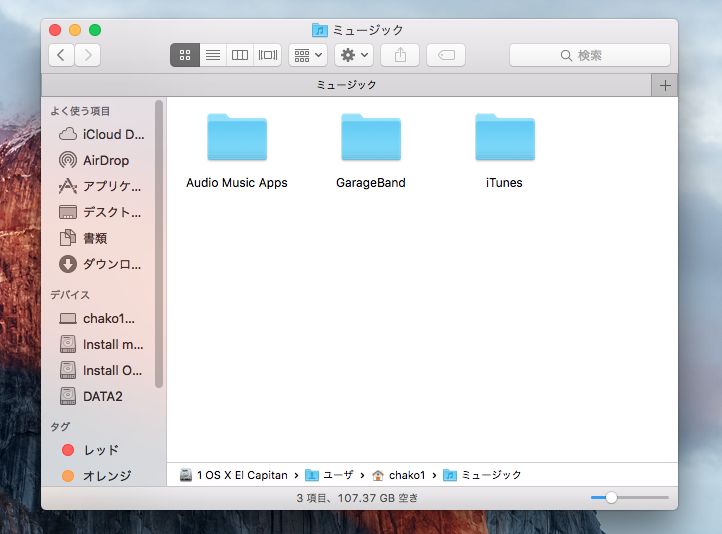Open the gear action menu
This screenshot has width=722, height=534.
point(354,55)
